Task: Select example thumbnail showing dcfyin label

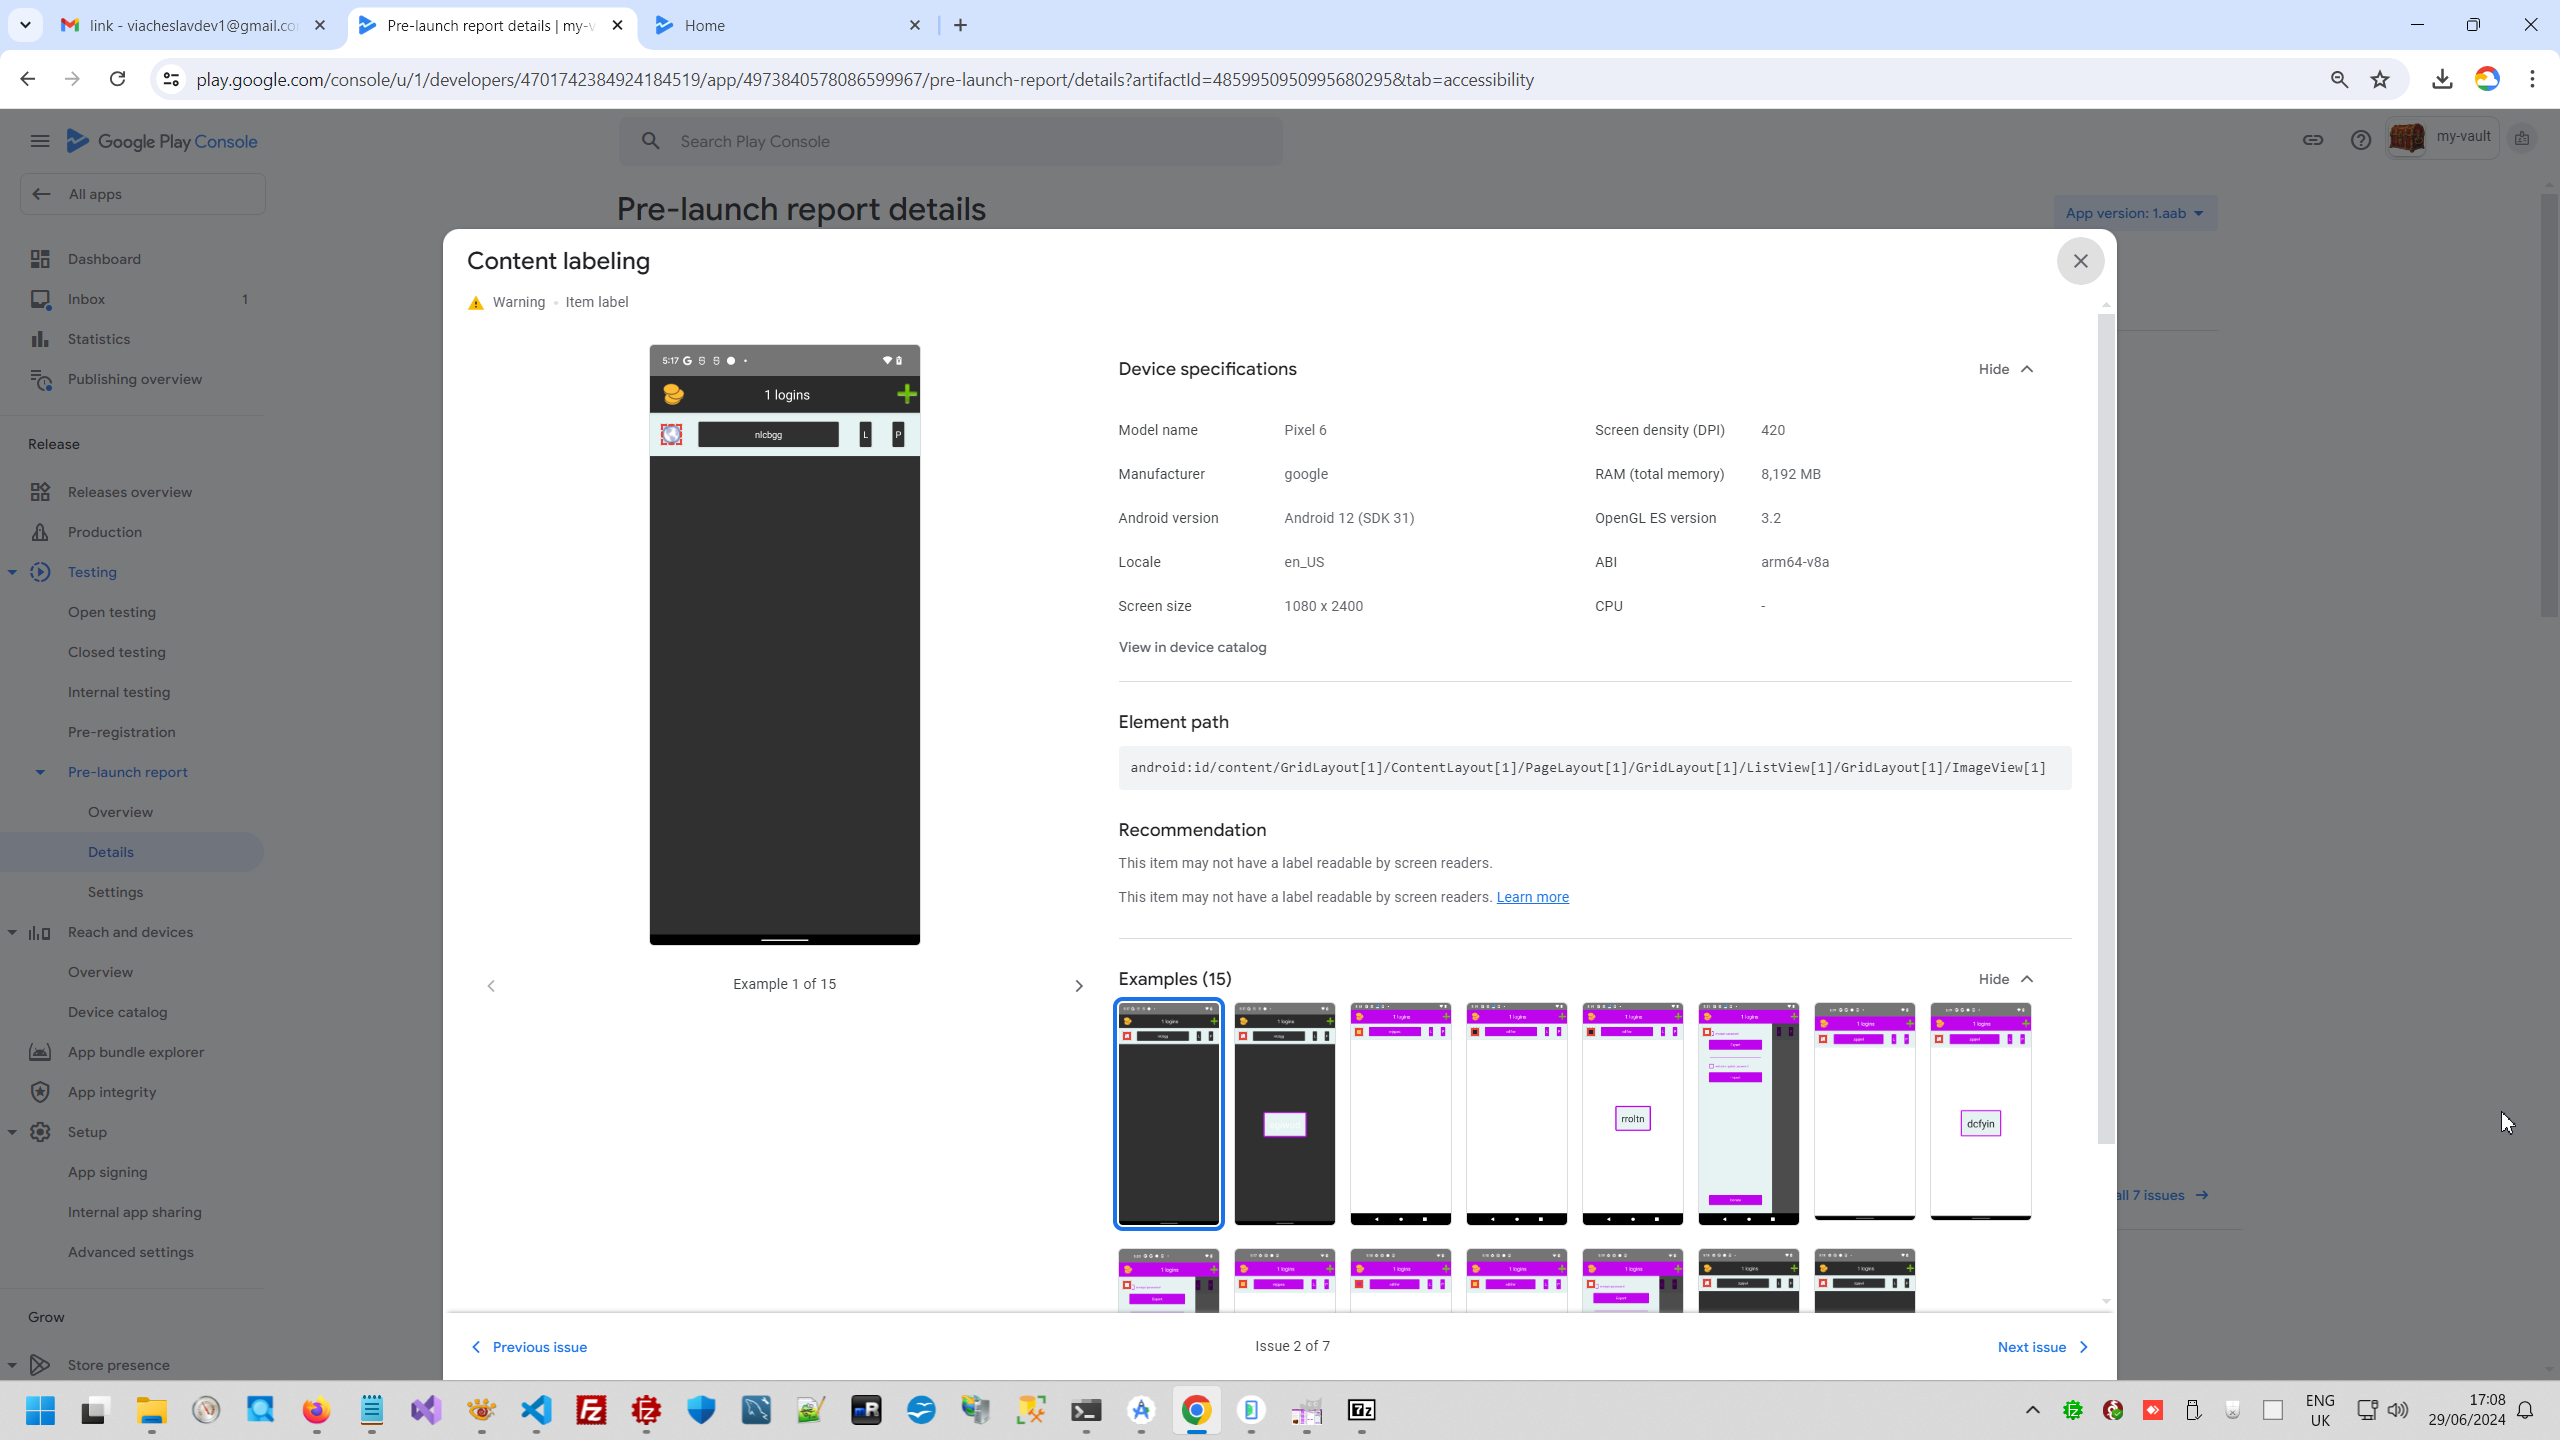Action: pos(1980,1112)
